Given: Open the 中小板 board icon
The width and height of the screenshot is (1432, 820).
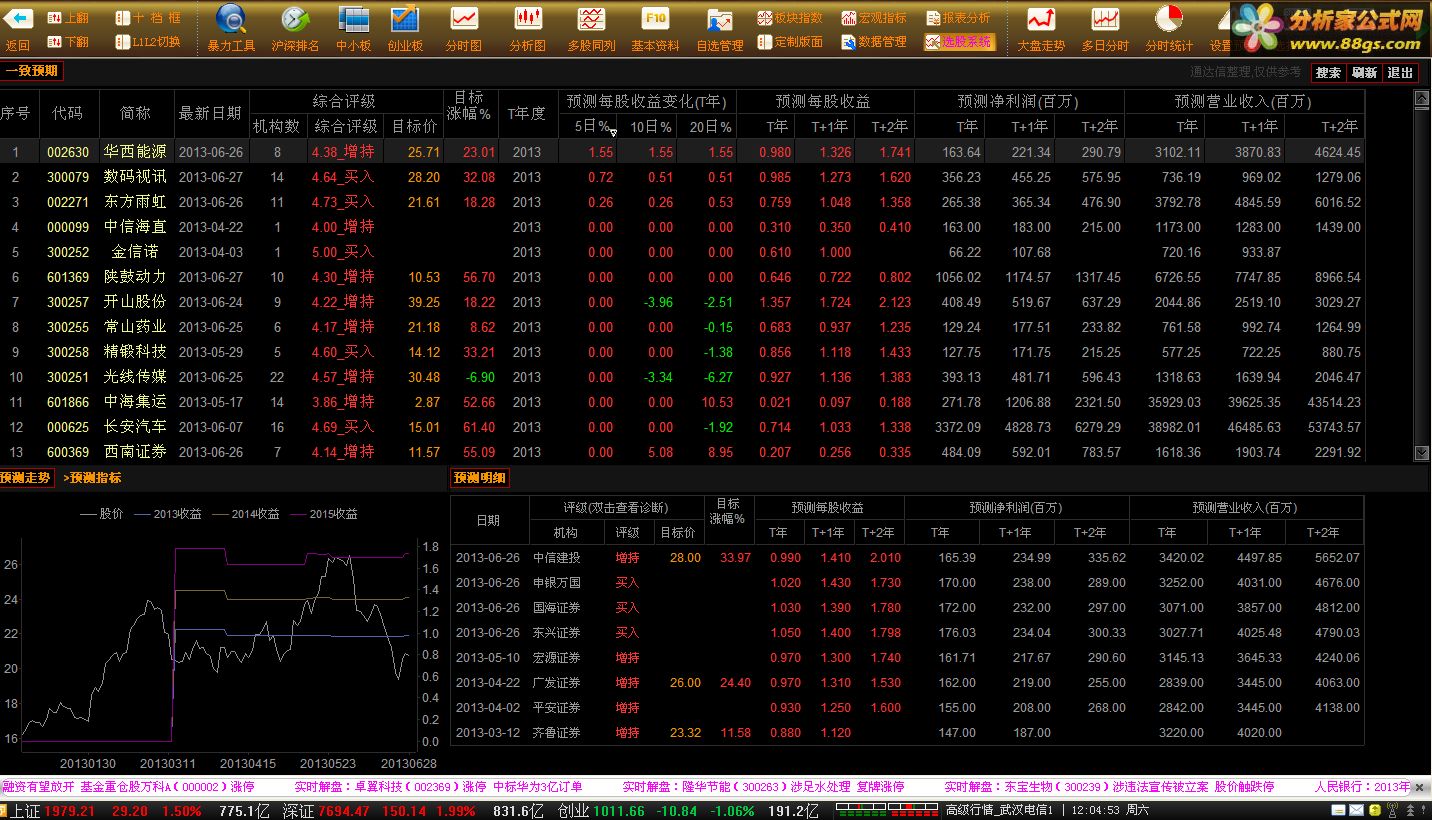Looking at the screenshot, I should [354, 19].
